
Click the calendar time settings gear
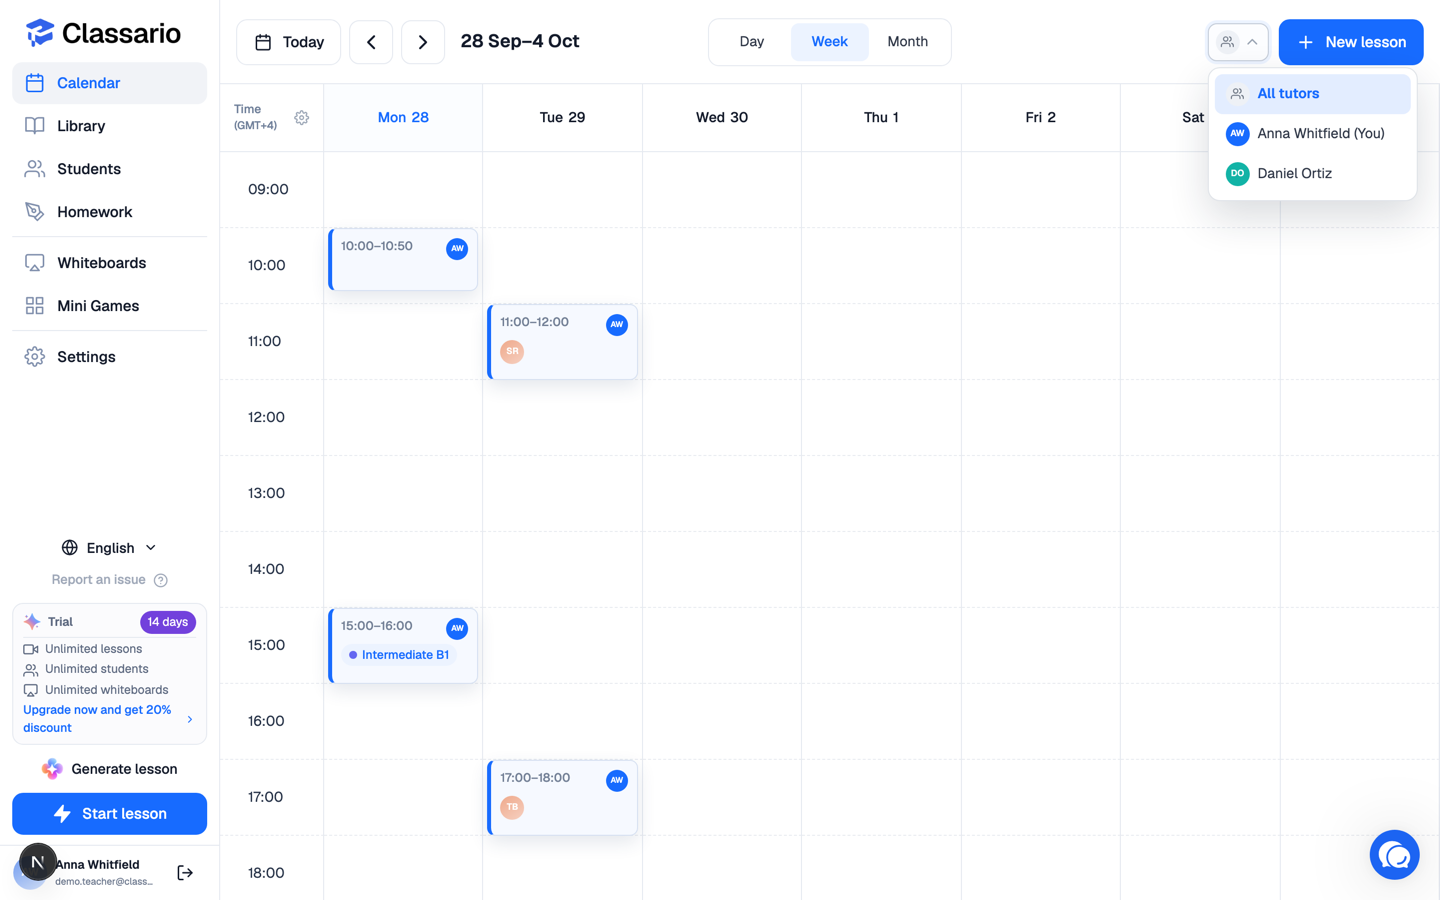[301, 118]
